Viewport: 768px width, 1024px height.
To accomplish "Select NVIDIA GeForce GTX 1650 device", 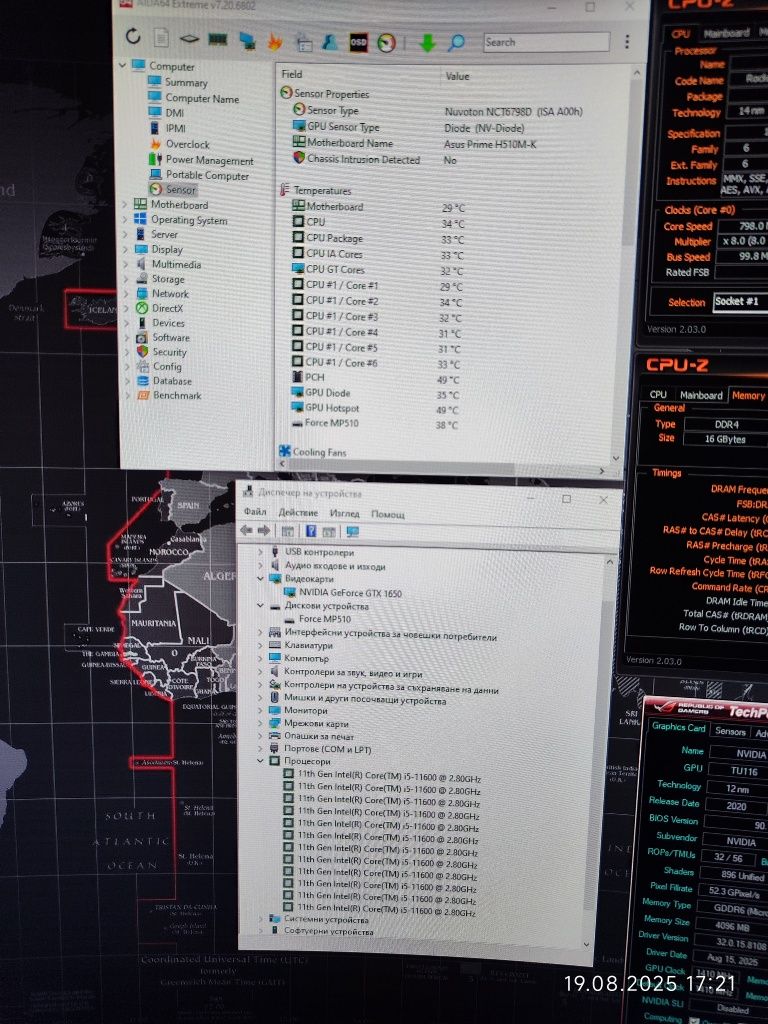I will point(351,593).
